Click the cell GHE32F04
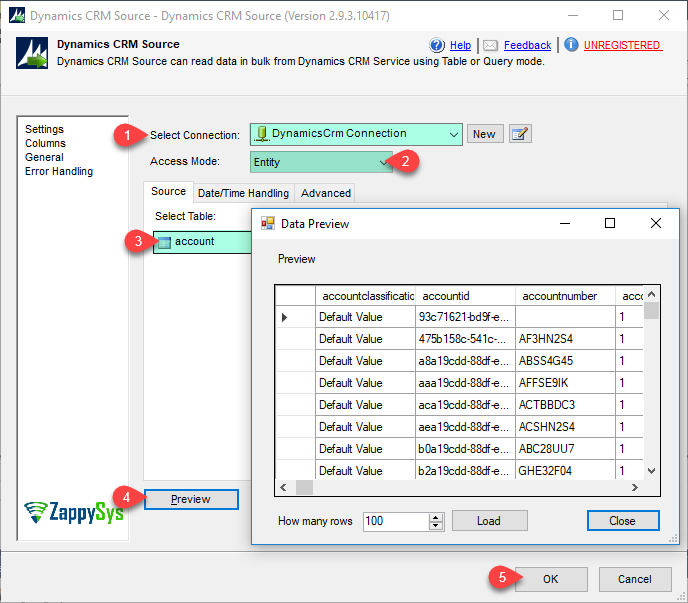This screenshot has width=688, height=603. point(566,470)
